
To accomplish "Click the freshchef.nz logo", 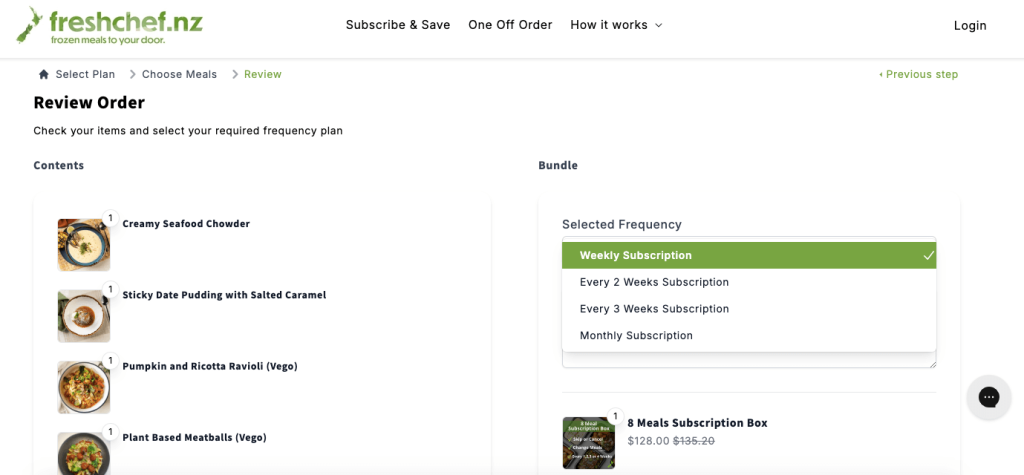I will pos(110,26).
